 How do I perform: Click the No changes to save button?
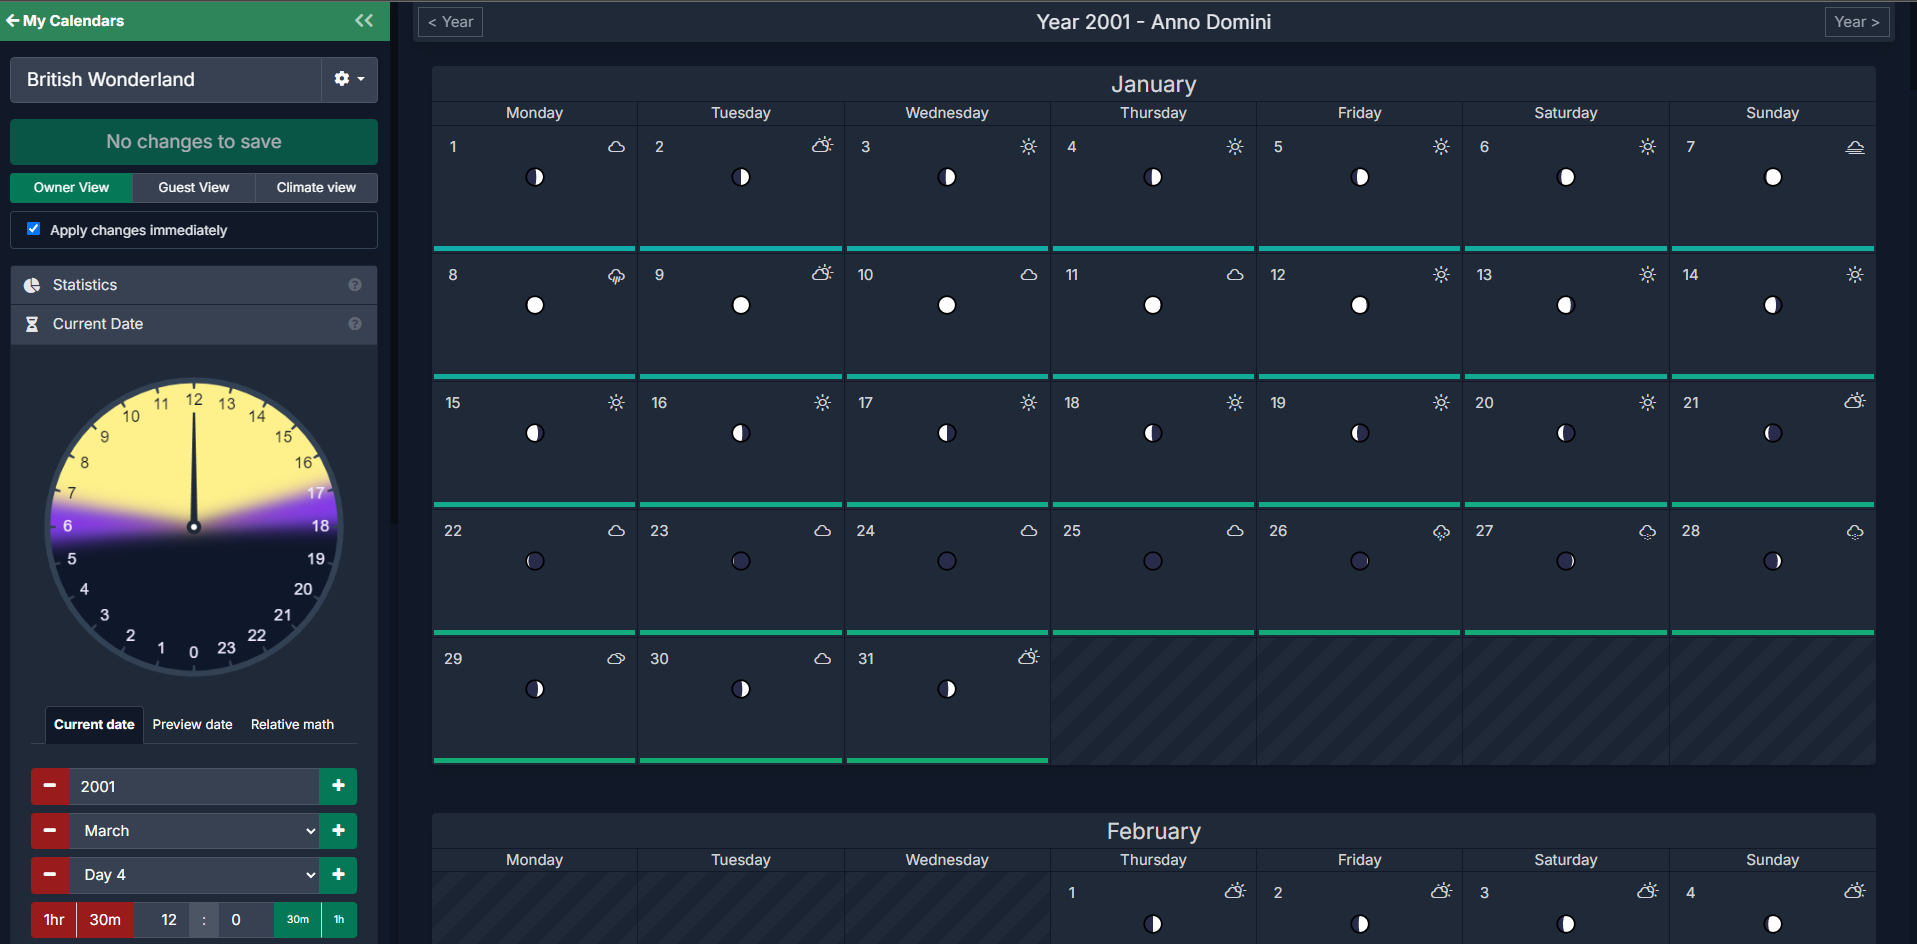click(x=194, y=142)
